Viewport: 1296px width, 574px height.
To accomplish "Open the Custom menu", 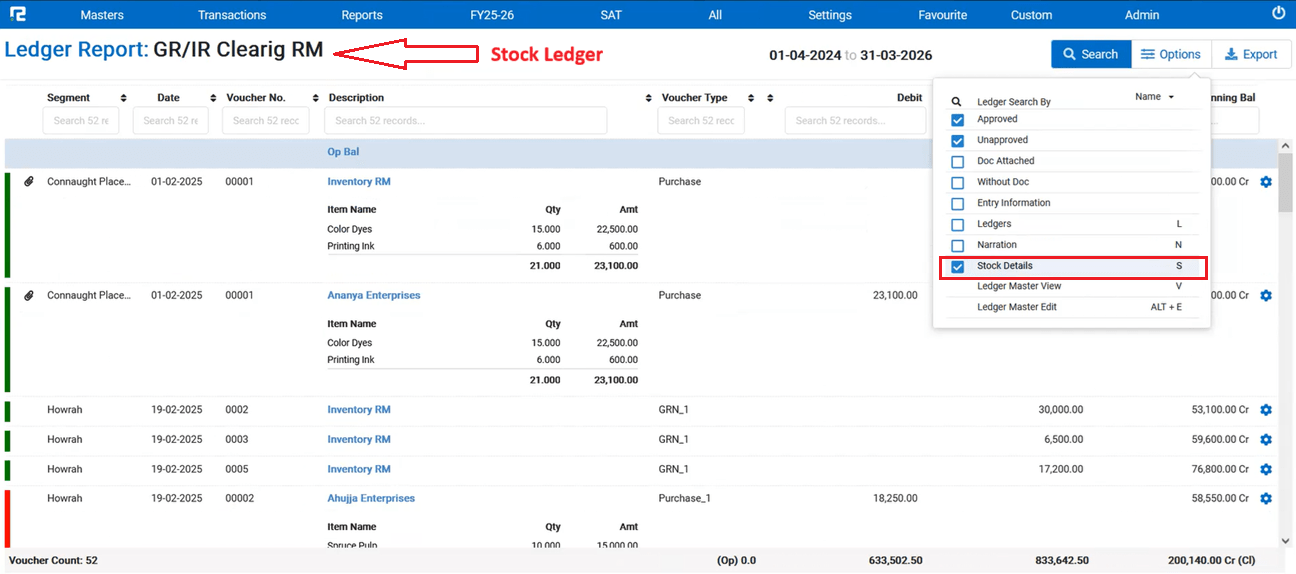I will click(1031, 15).
